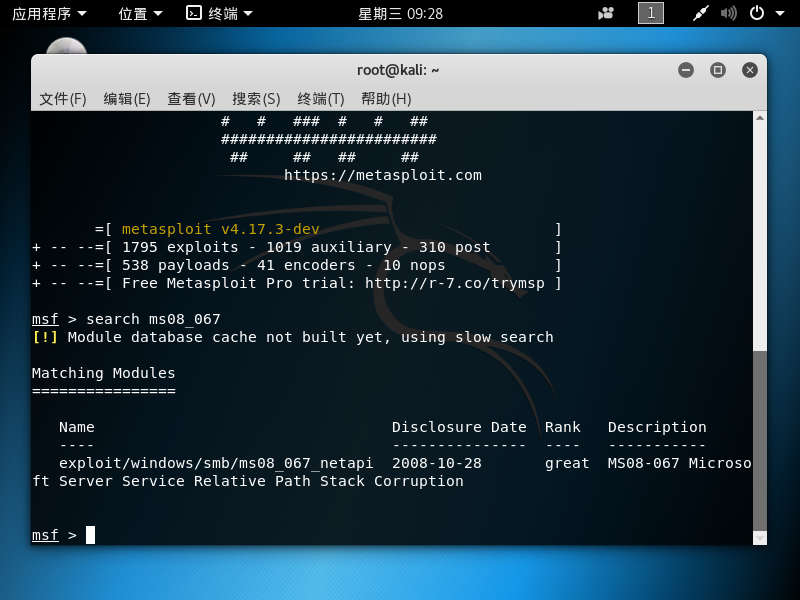This screenshot has width=800, height=600.
Task: Click the Description column header
Action: click(x=657, y=427)
